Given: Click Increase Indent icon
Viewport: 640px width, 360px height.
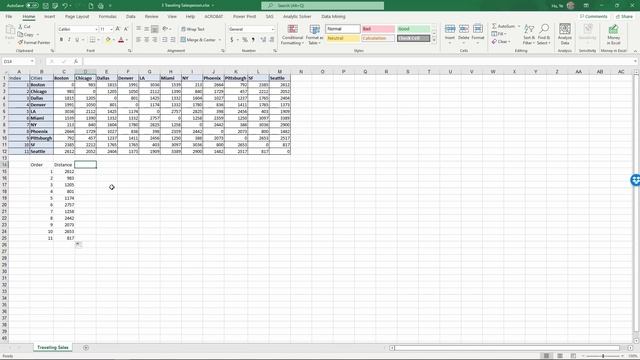Looking at the screenshot, I should click(x=173, y=40).
